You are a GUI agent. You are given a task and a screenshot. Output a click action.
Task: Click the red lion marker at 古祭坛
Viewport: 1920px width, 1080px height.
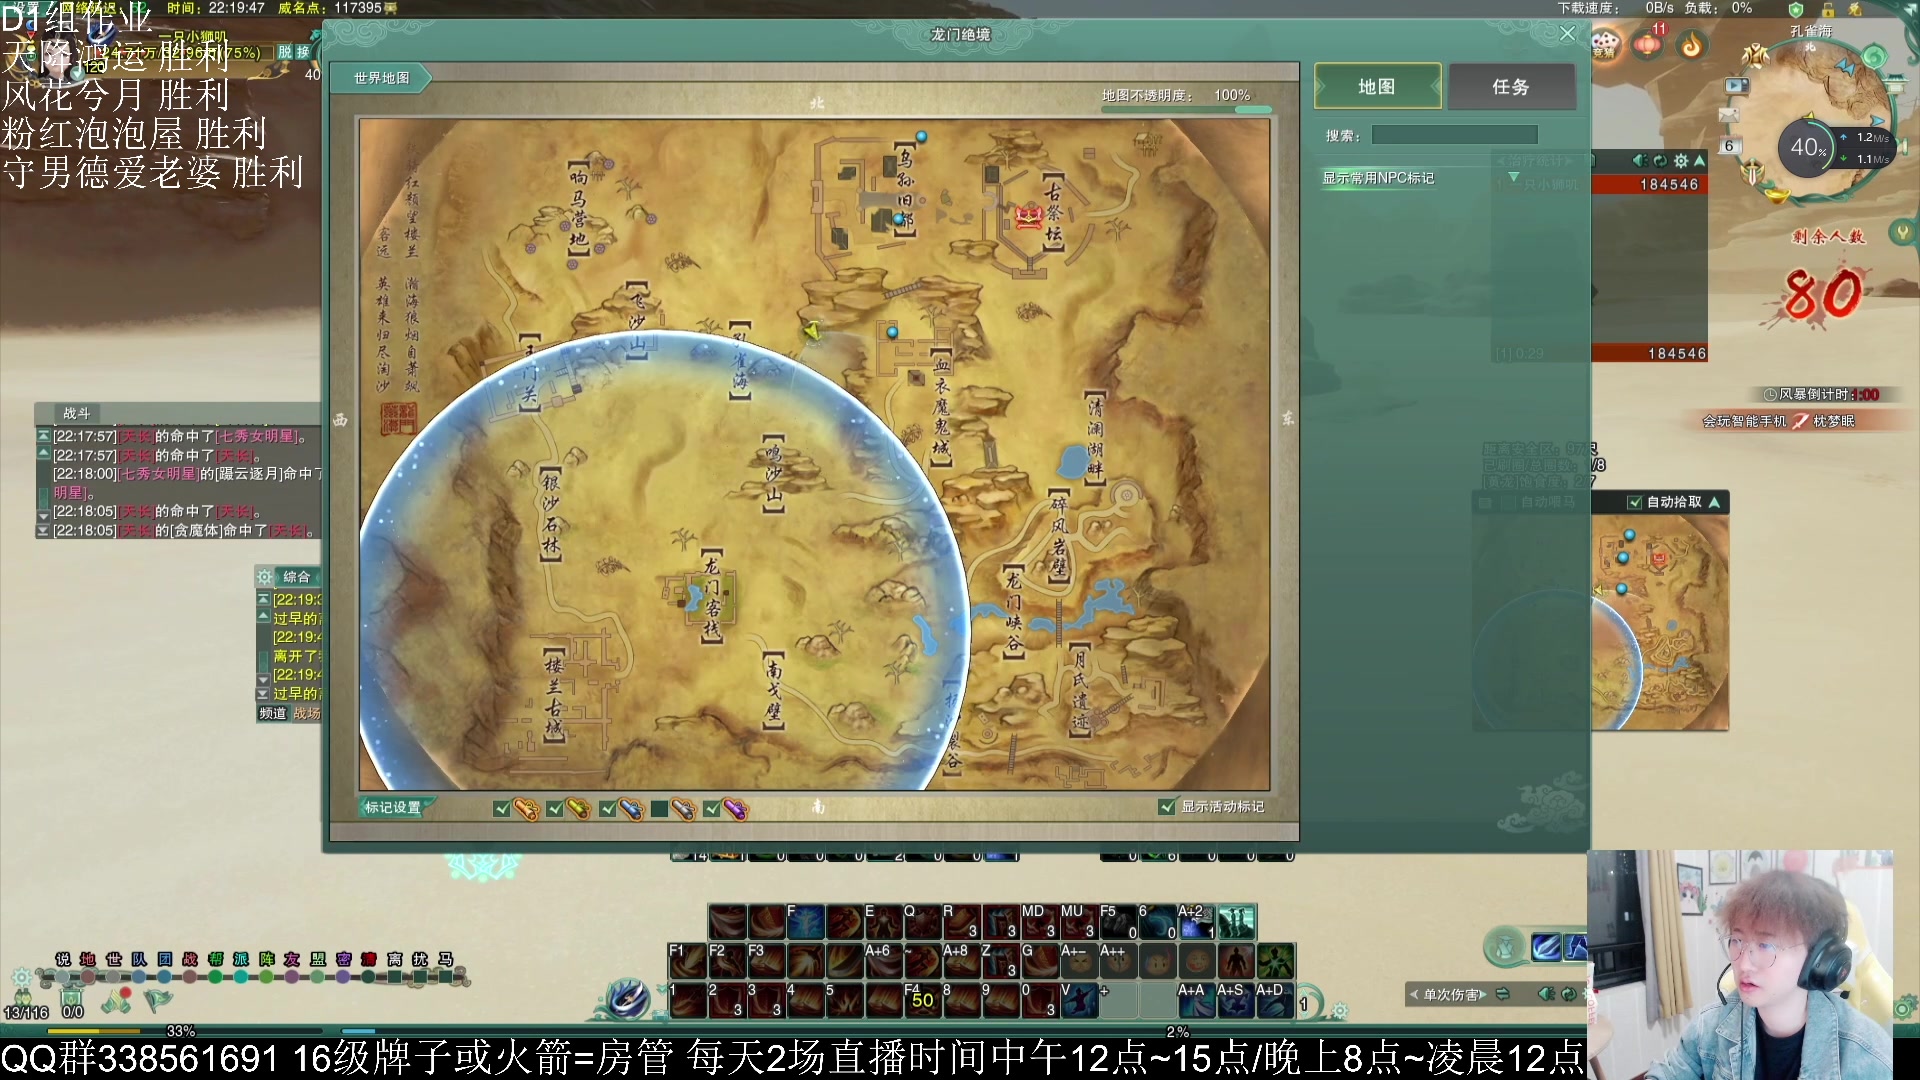pos(1028,216)
